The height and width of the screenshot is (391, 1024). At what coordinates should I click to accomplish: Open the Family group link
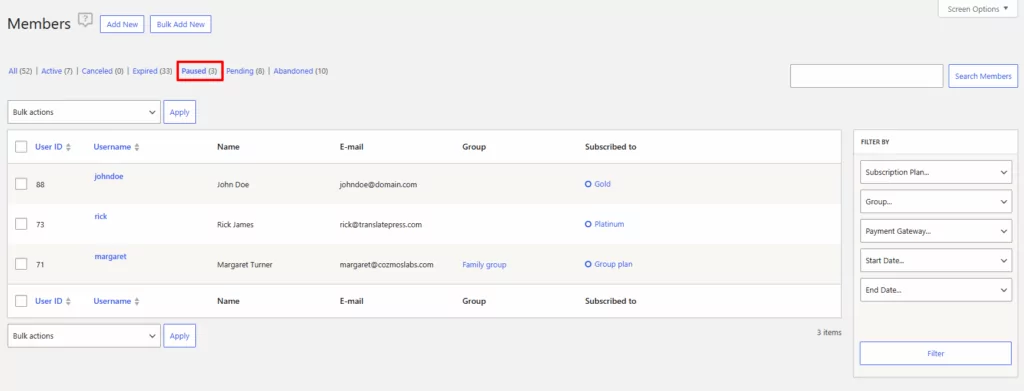484,264
